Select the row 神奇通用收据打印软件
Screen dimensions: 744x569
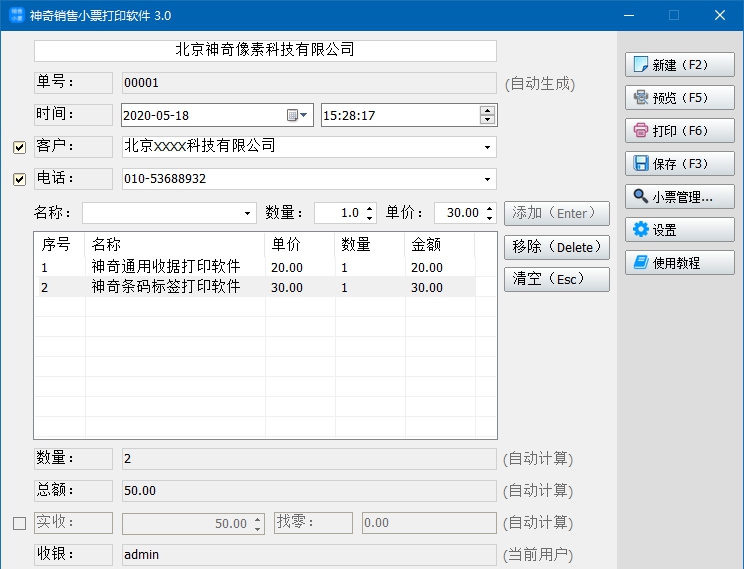coord(165,267)
